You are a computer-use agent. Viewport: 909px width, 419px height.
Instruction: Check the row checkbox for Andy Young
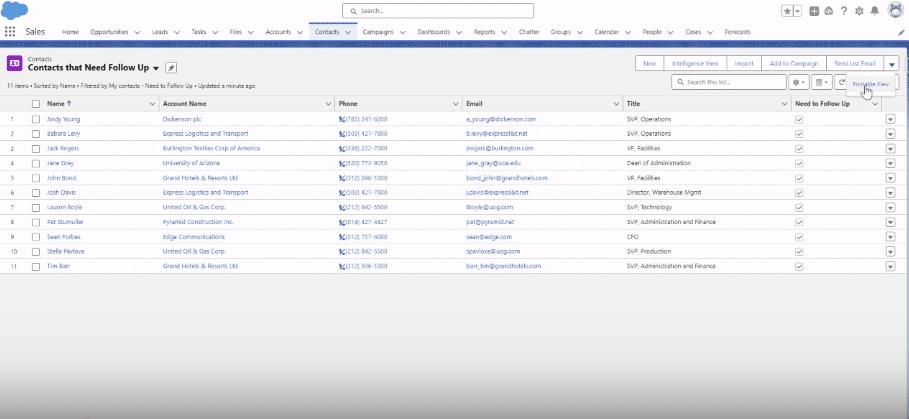pos(36,119)
